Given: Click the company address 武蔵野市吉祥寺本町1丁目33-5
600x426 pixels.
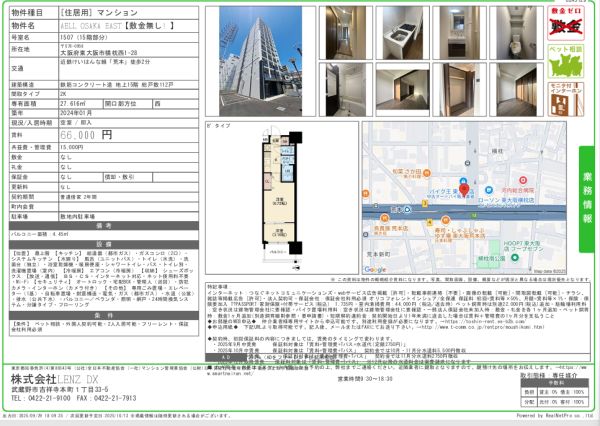Looking at the screenshot, I should pyautogui.click(x=60, y=390).
